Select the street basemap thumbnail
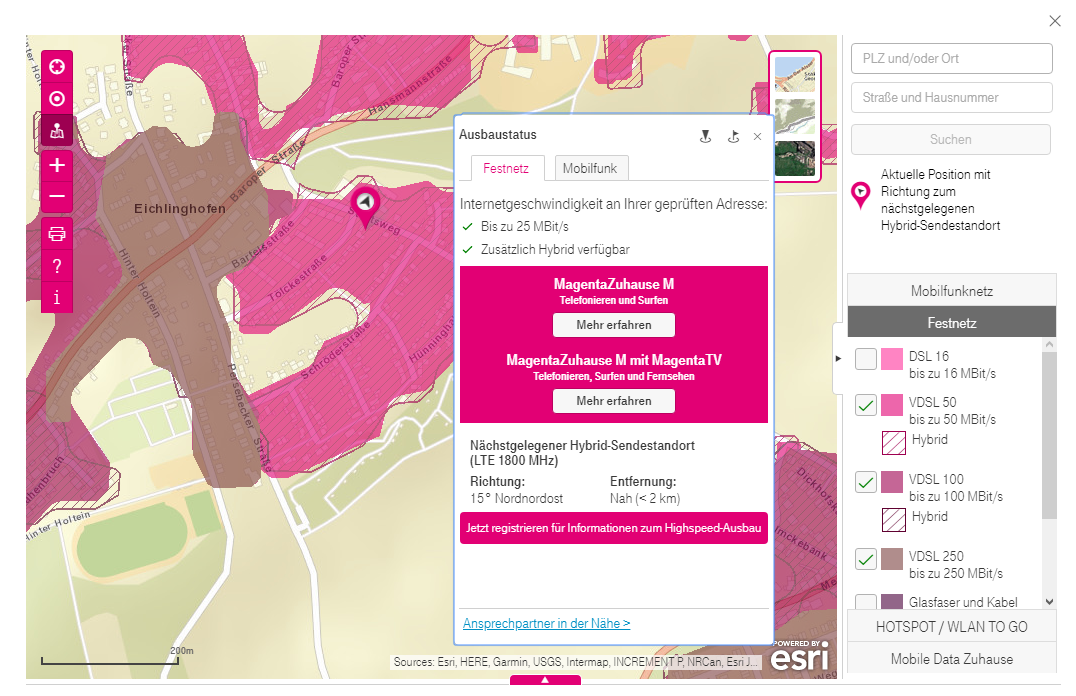This screenshot has width=1076, height=696. [795, 74]
